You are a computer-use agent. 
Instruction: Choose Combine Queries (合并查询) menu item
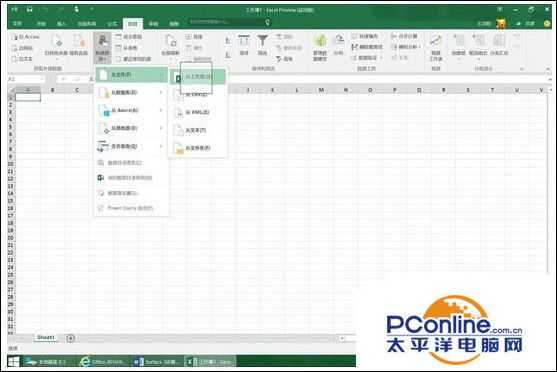click(131, 146)
